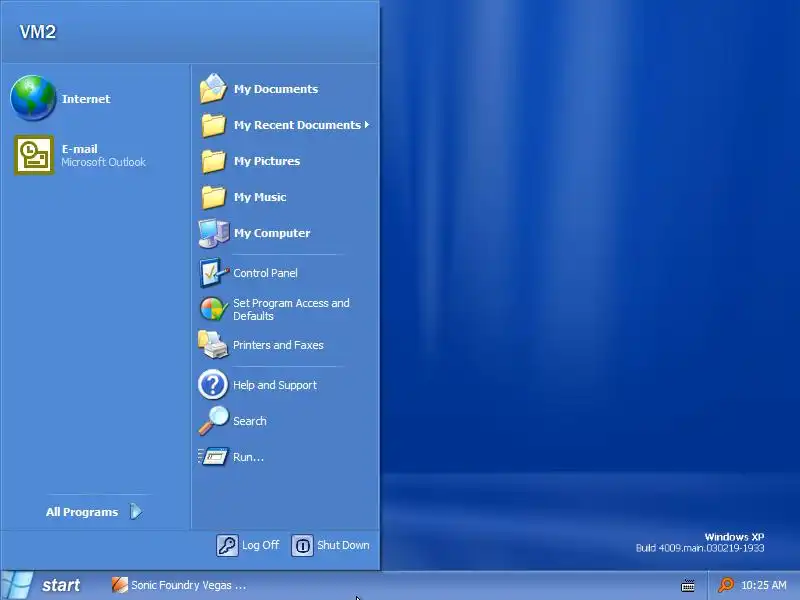Click the Windows flag on start button
The height and width of the screenshot is (600, 800).
(x=16, y=585)
